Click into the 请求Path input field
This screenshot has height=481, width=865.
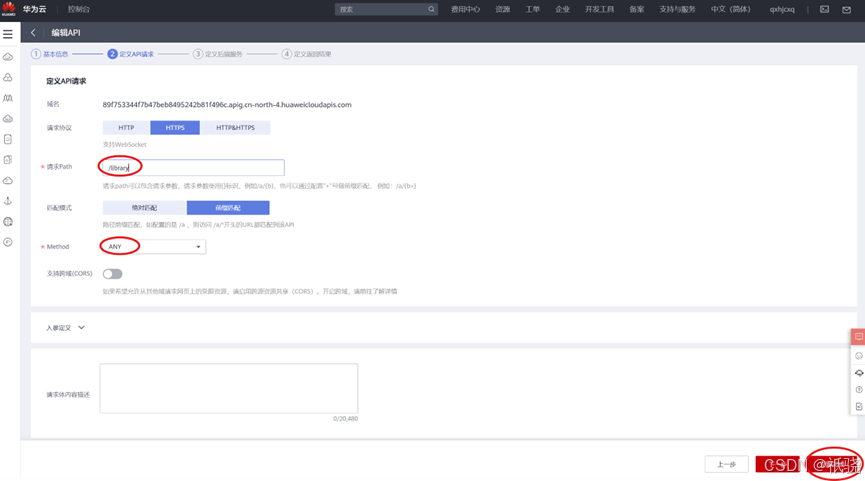pyautogui.click(x=194, y=168)
